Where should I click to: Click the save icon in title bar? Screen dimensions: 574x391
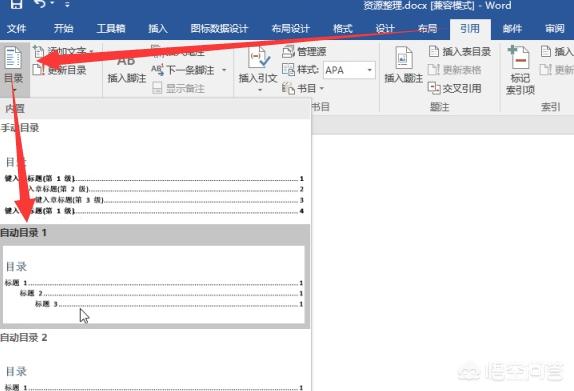pos(16,4)
